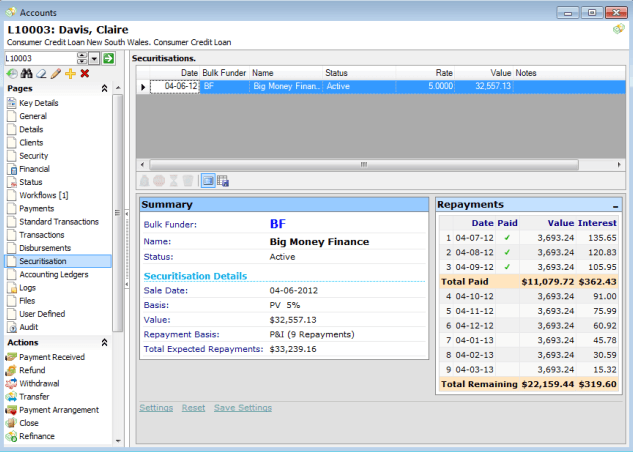Open the Clients page
Viewport: 633px width, 452px height.
[x=31, y=142]
